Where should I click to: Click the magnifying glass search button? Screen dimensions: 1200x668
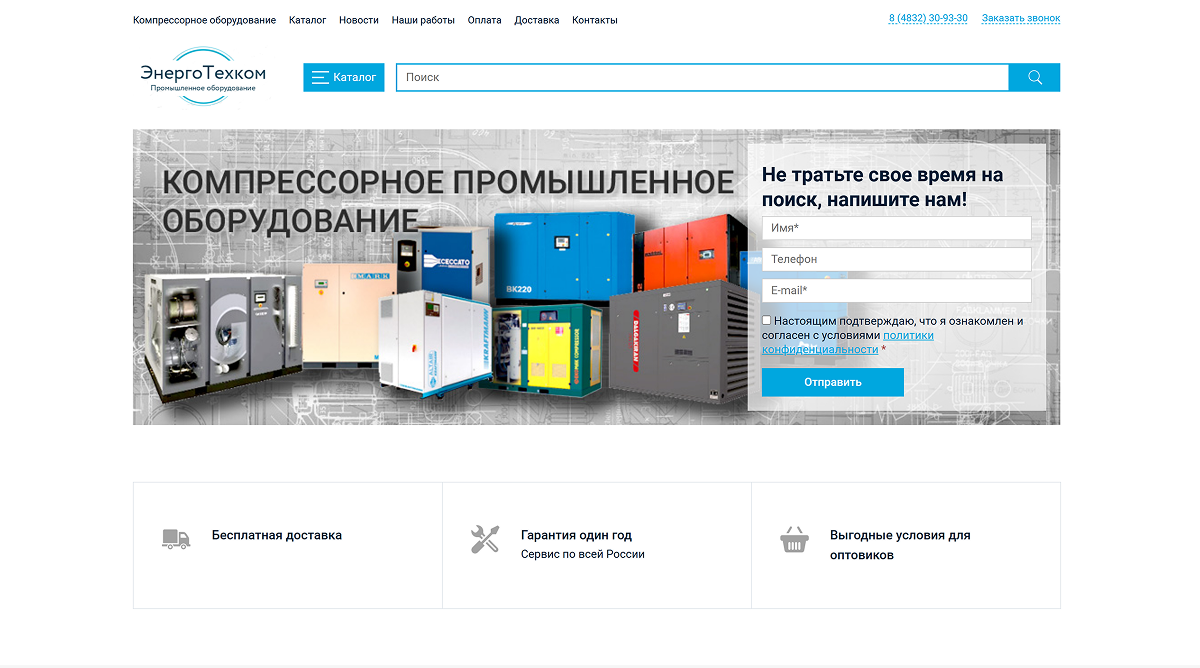coord(1034,78)
